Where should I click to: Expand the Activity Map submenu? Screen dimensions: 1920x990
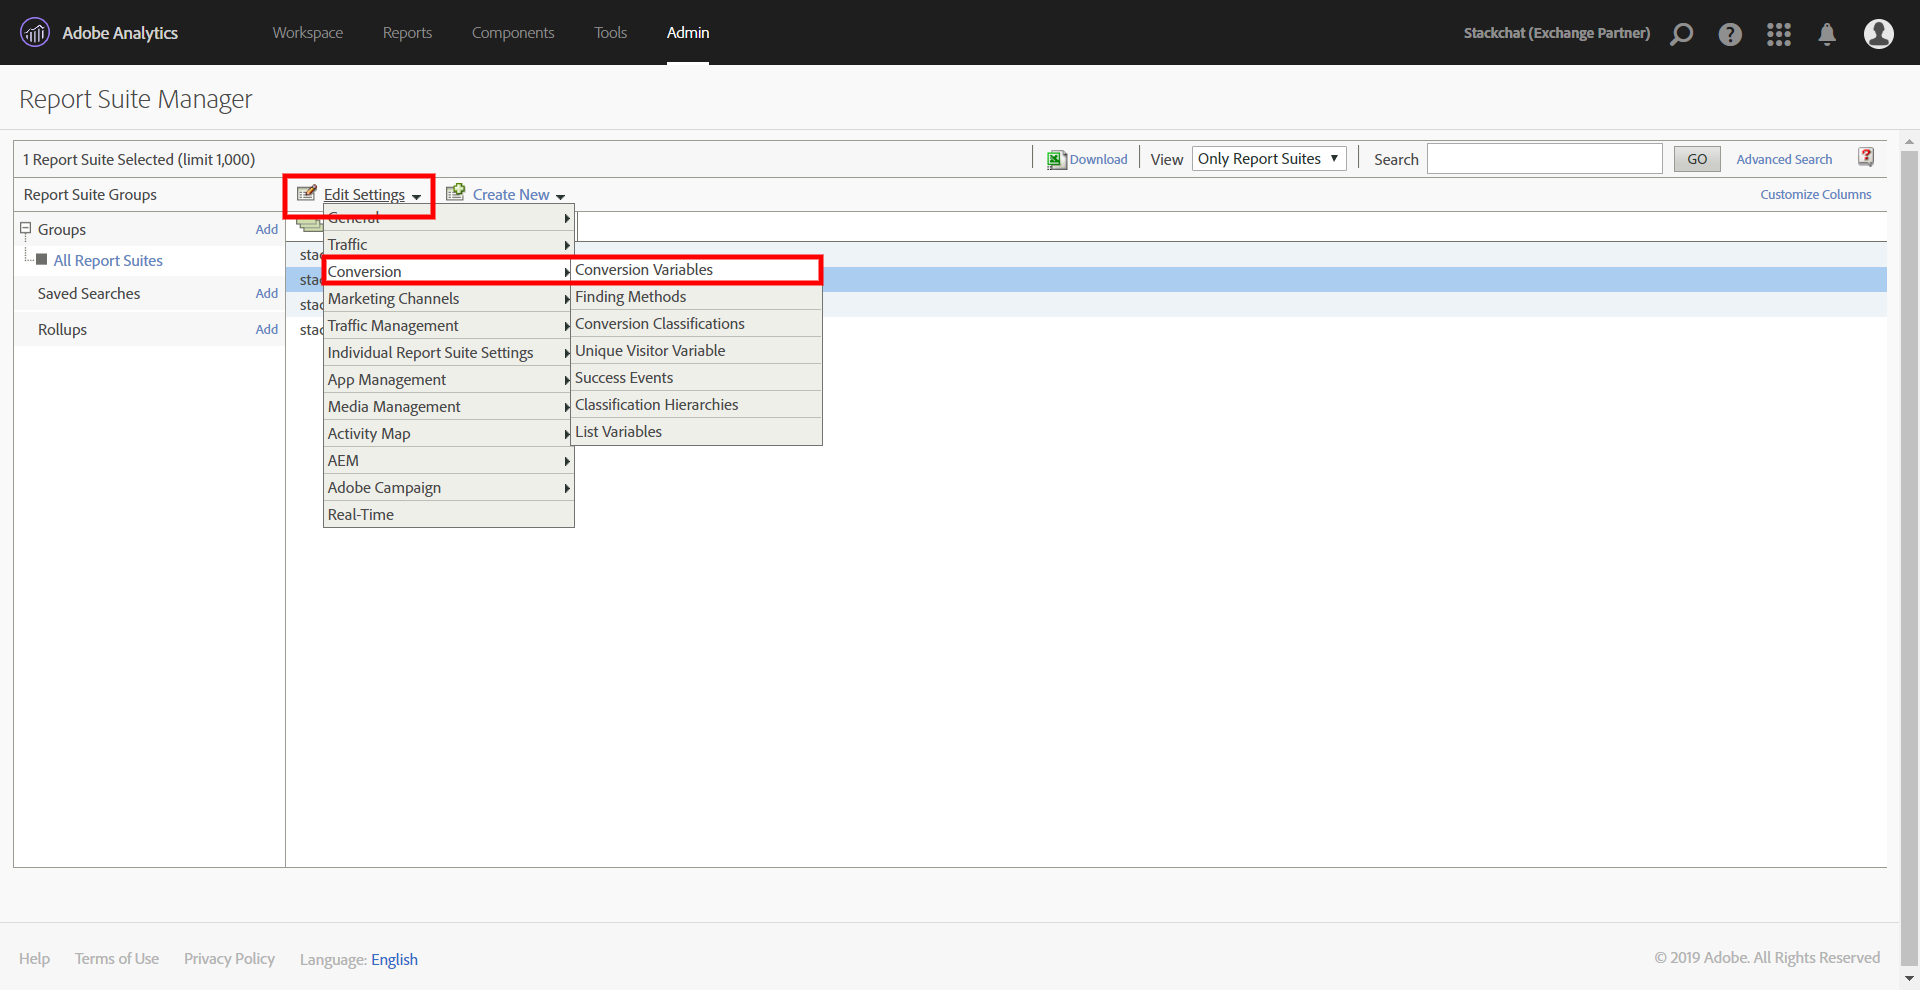coord(449,434)
